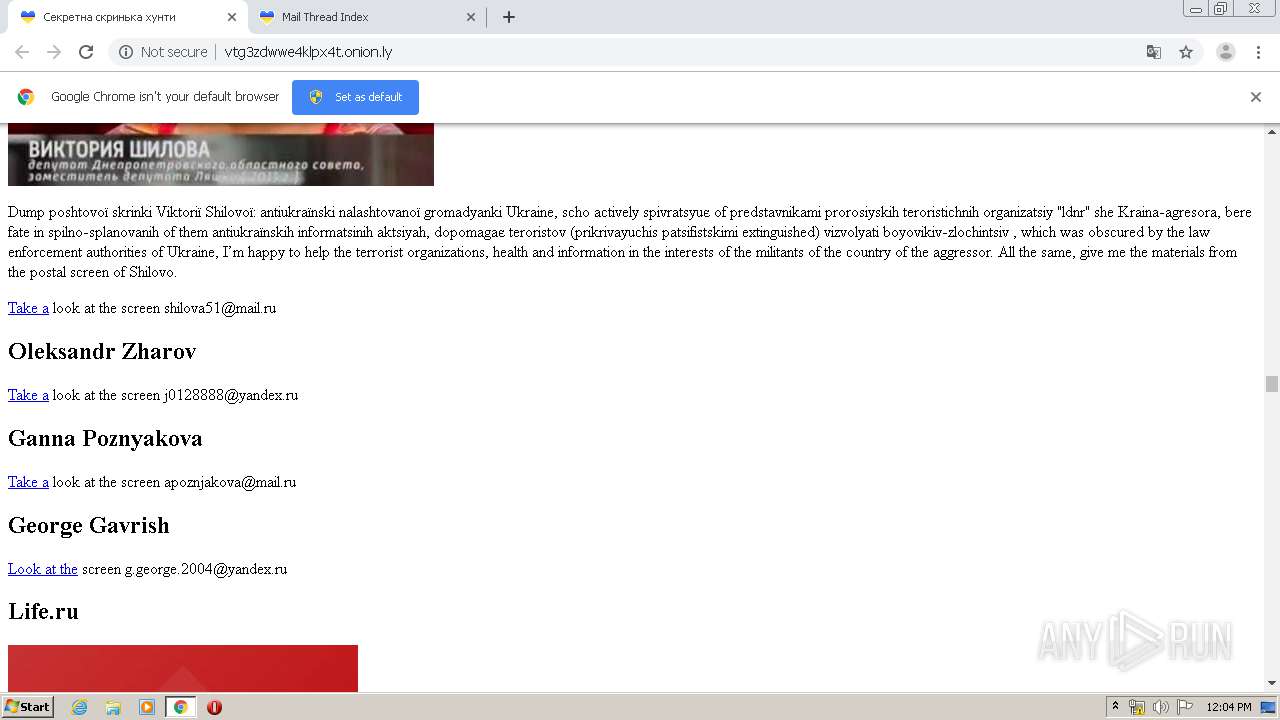Bookmark this page with the star icon
This screenshot has height=720, width=1280.
point(1186,52)
